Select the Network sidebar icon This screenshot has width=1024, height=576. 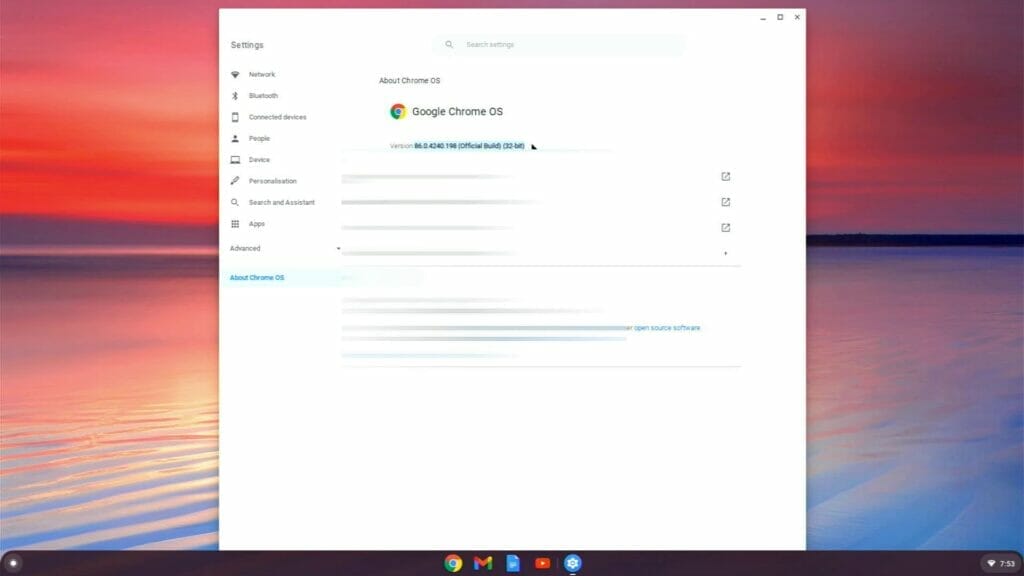(x=234, y=74)
